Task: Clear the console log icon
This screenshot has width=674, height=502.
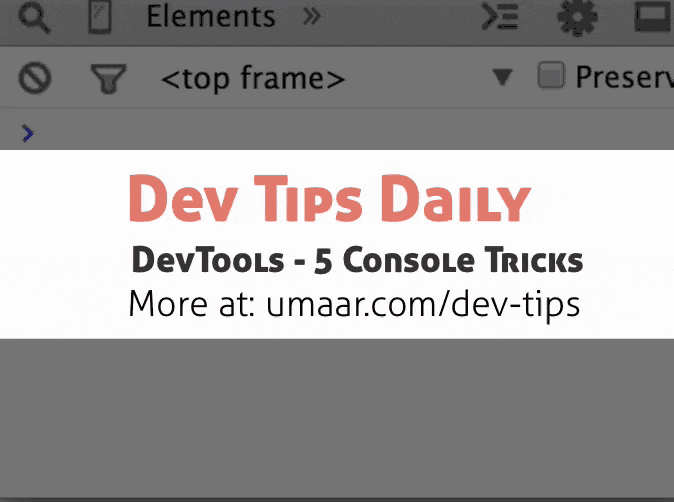Action: 35,78
